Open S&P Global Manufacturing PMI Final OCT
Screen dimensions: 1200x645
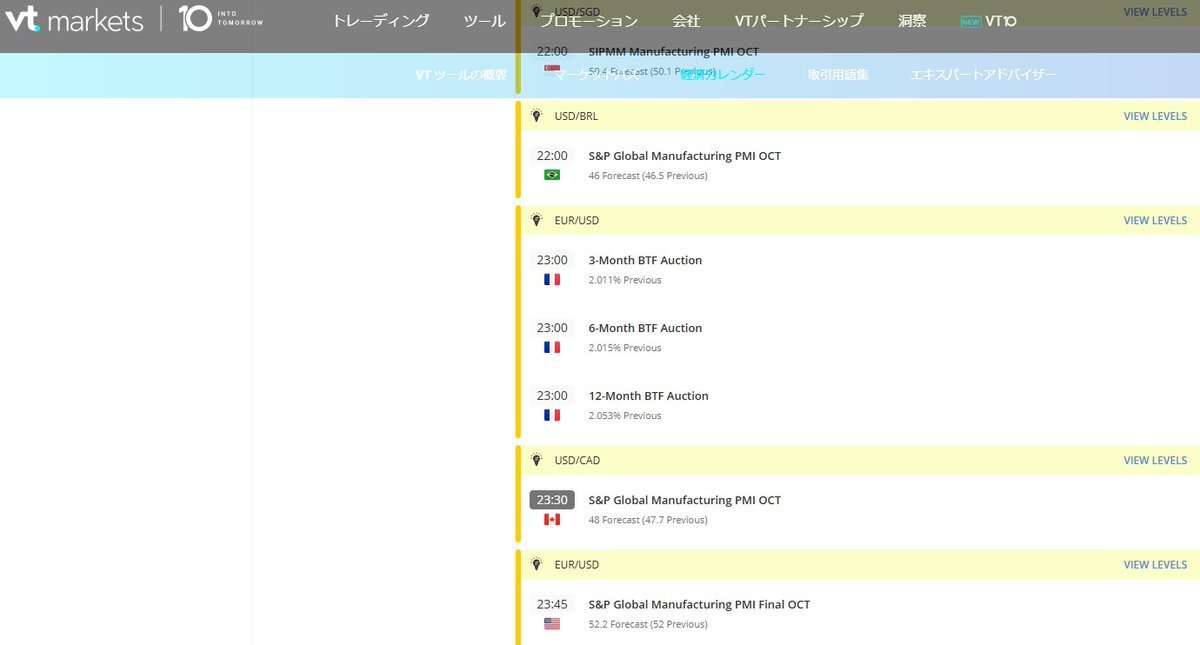pyautogui.click(x=699, y=604)
